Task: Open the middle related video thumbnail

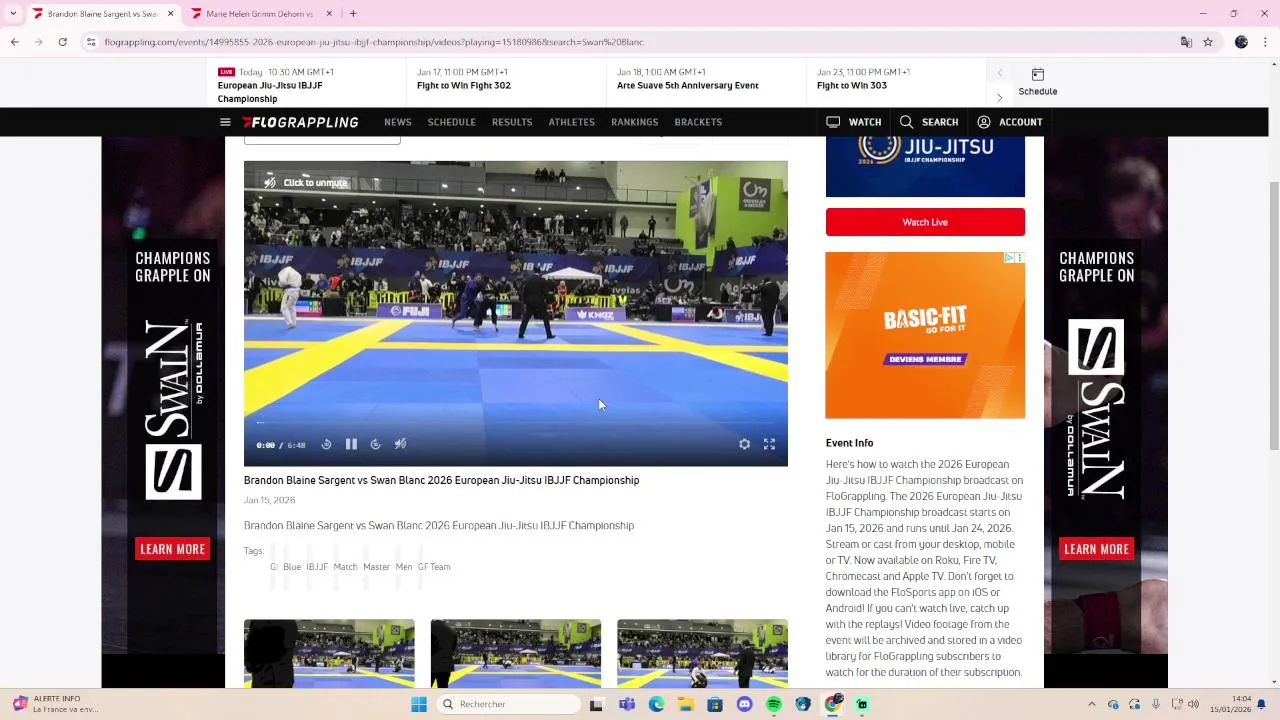Action: (x=516, y=653)
